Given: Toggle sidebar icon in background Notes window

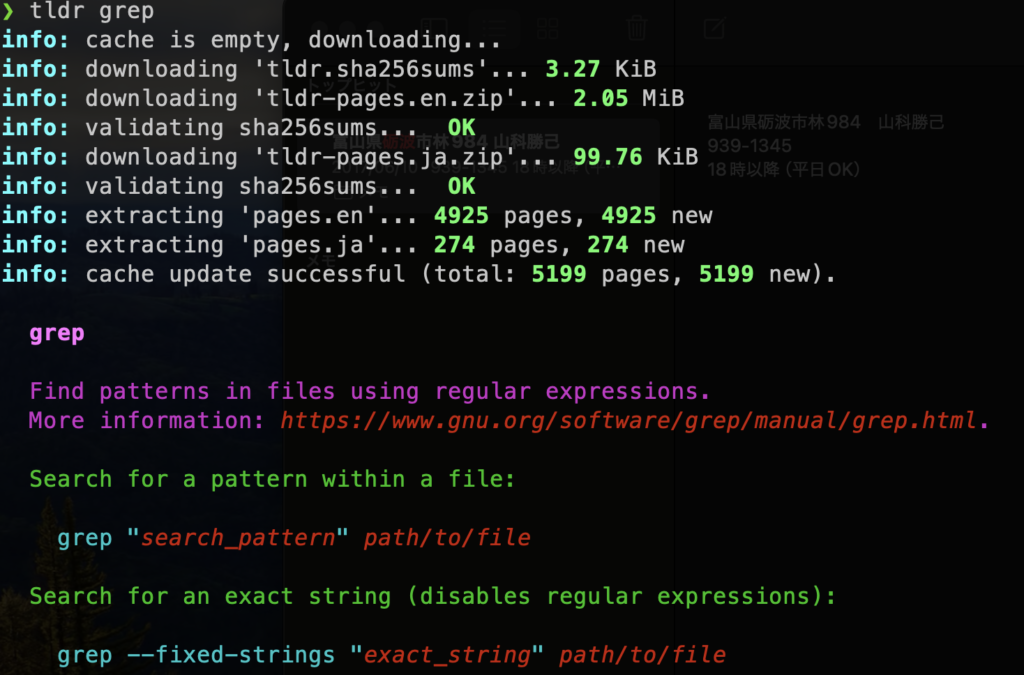Looking at the screenshot, I should pos(432,28).
